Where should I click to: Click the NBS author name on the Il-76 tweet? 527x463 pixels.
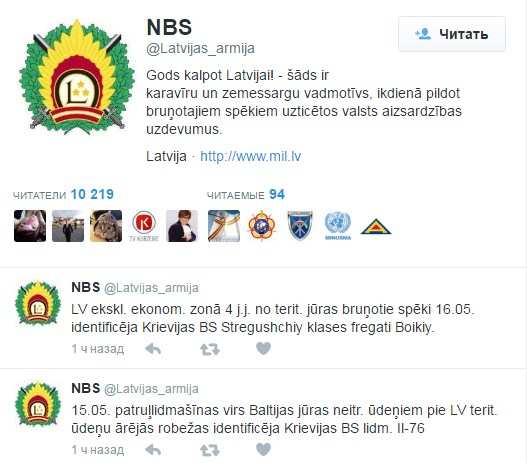click(86, 388)
